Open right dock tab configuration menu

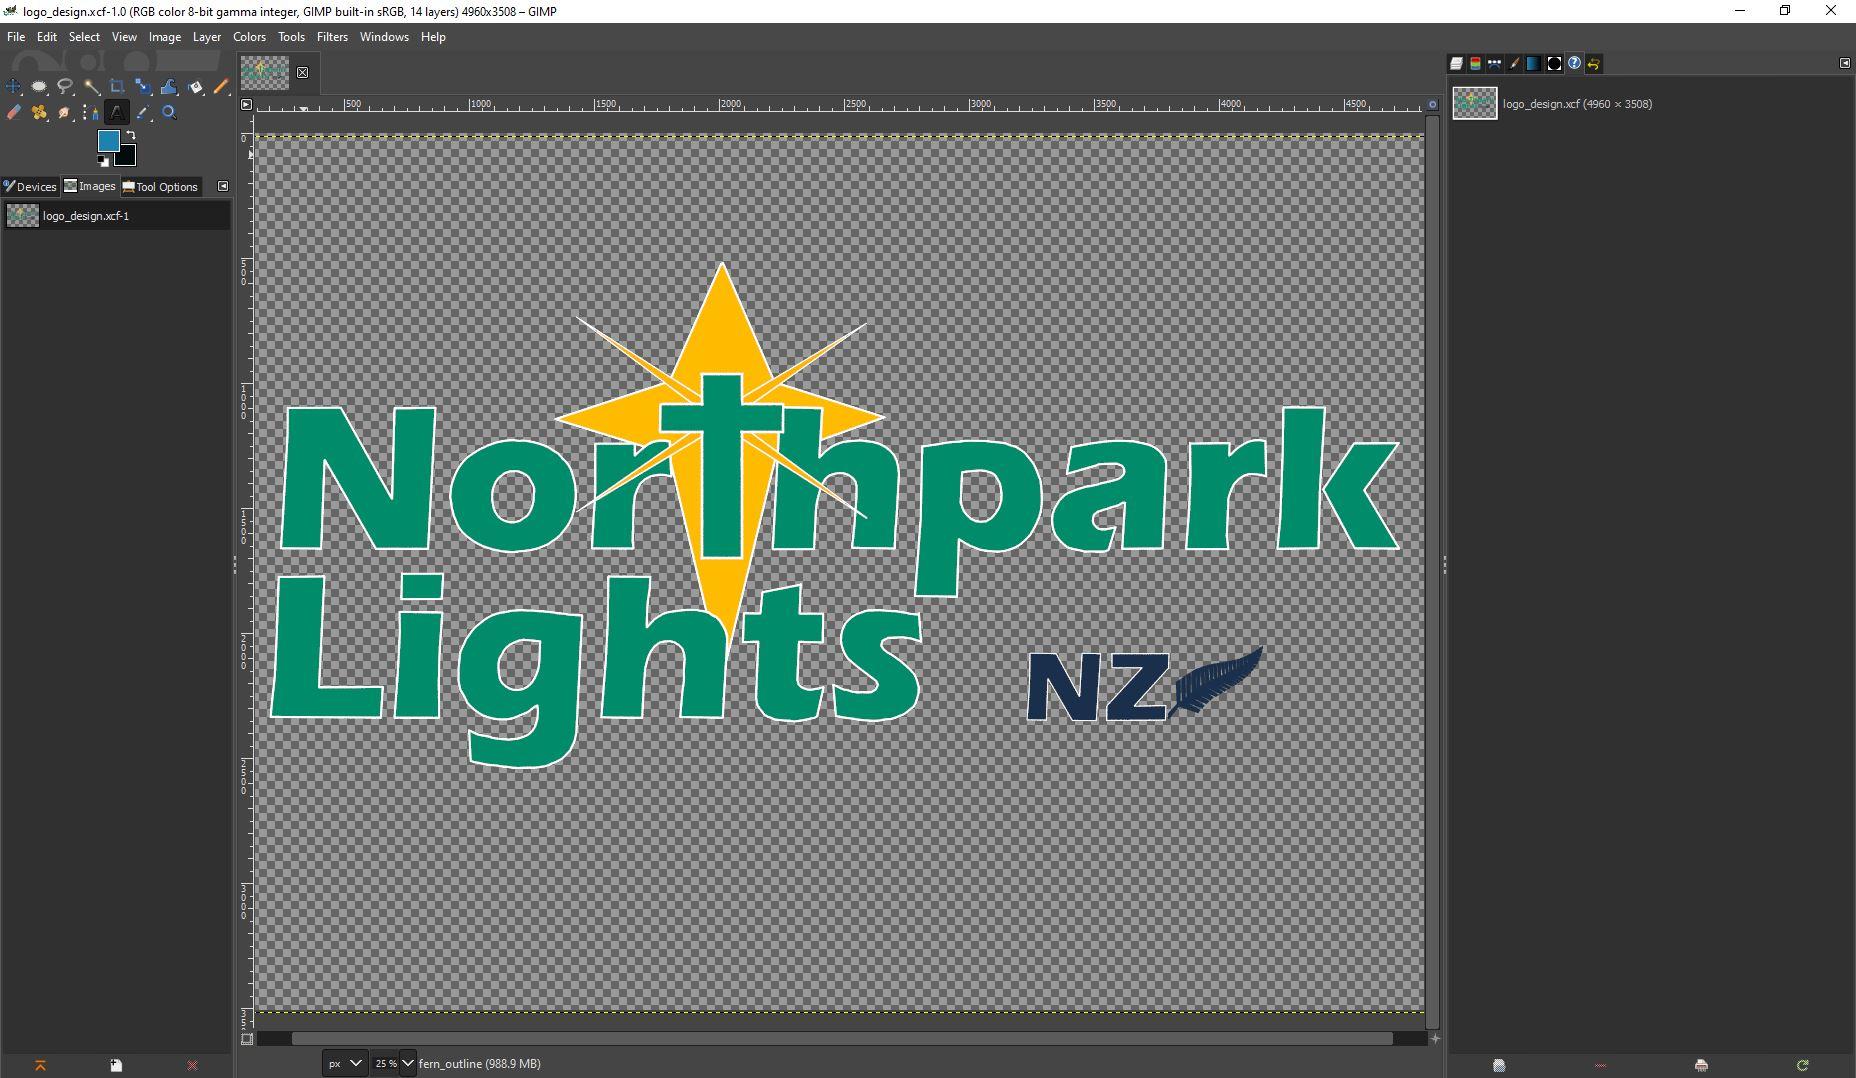[x=1845, y=63]
